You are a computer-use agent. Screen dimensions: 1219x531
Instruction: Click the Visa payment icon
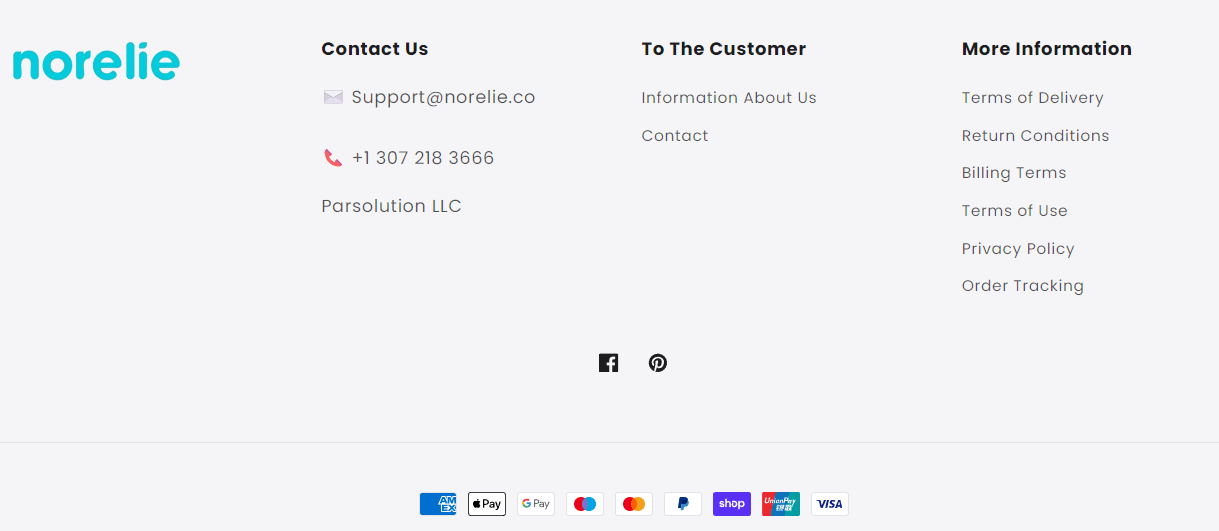[830, 504]
